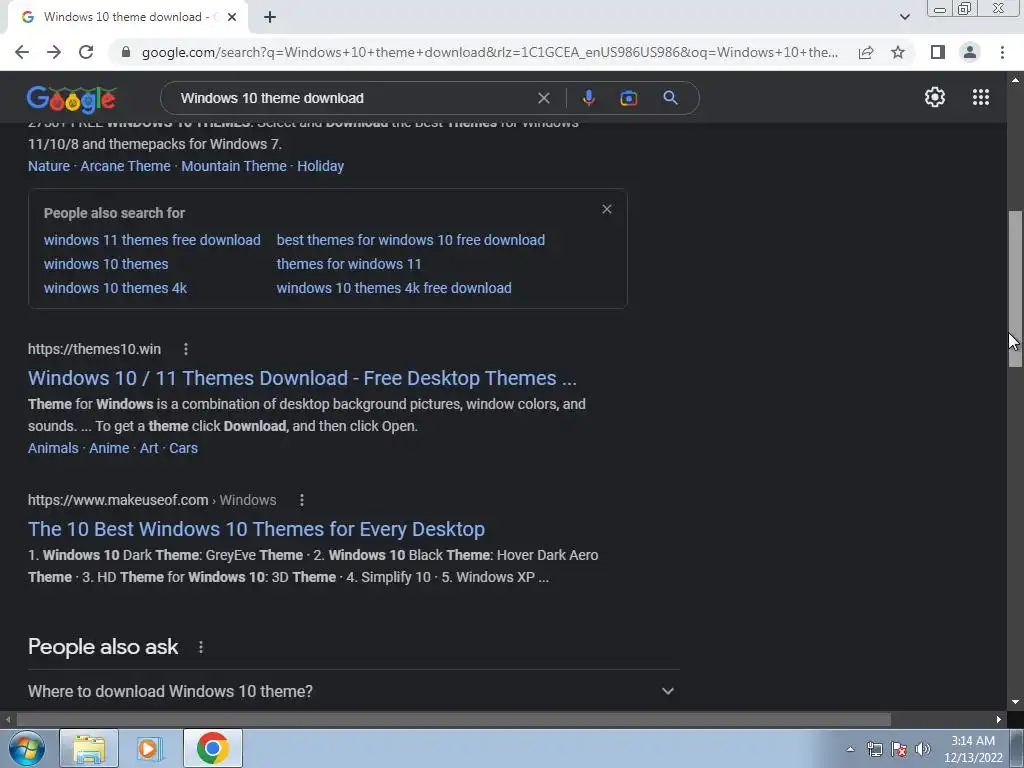Open the Animals sitelink
Image resolution: width=1024 pixels, height=768 pixels.
click(53, 448)
